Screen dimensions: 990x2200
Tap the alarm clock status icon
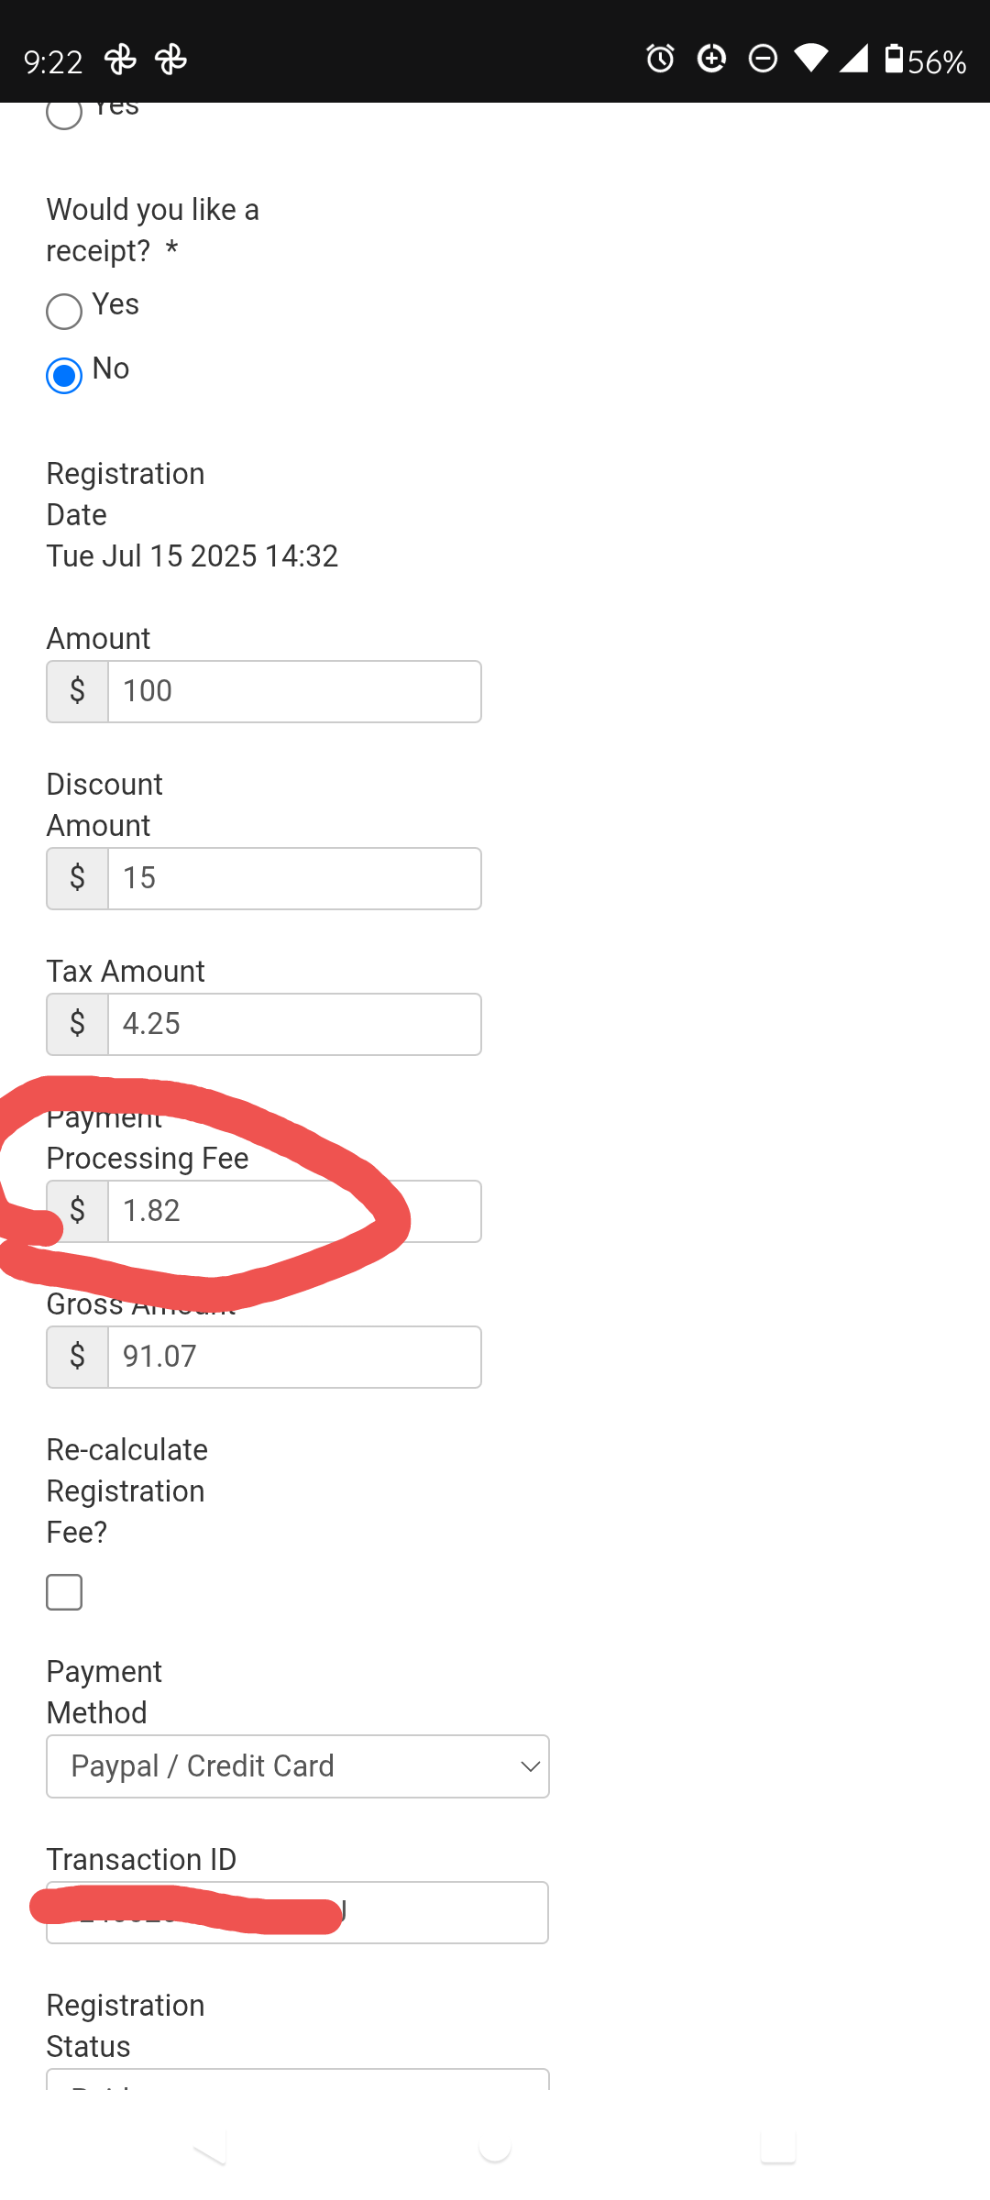coord(660,59)
